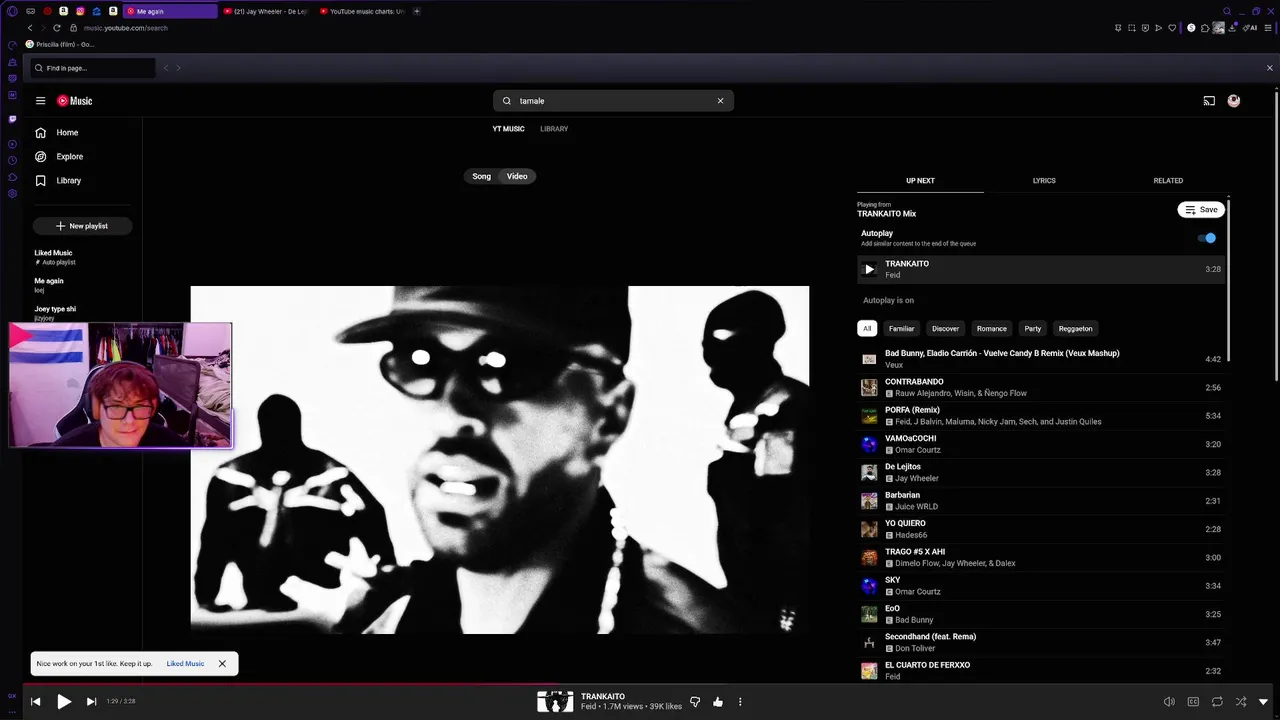Click the Find in page field

pyautogui.click(x=93, y=68)
